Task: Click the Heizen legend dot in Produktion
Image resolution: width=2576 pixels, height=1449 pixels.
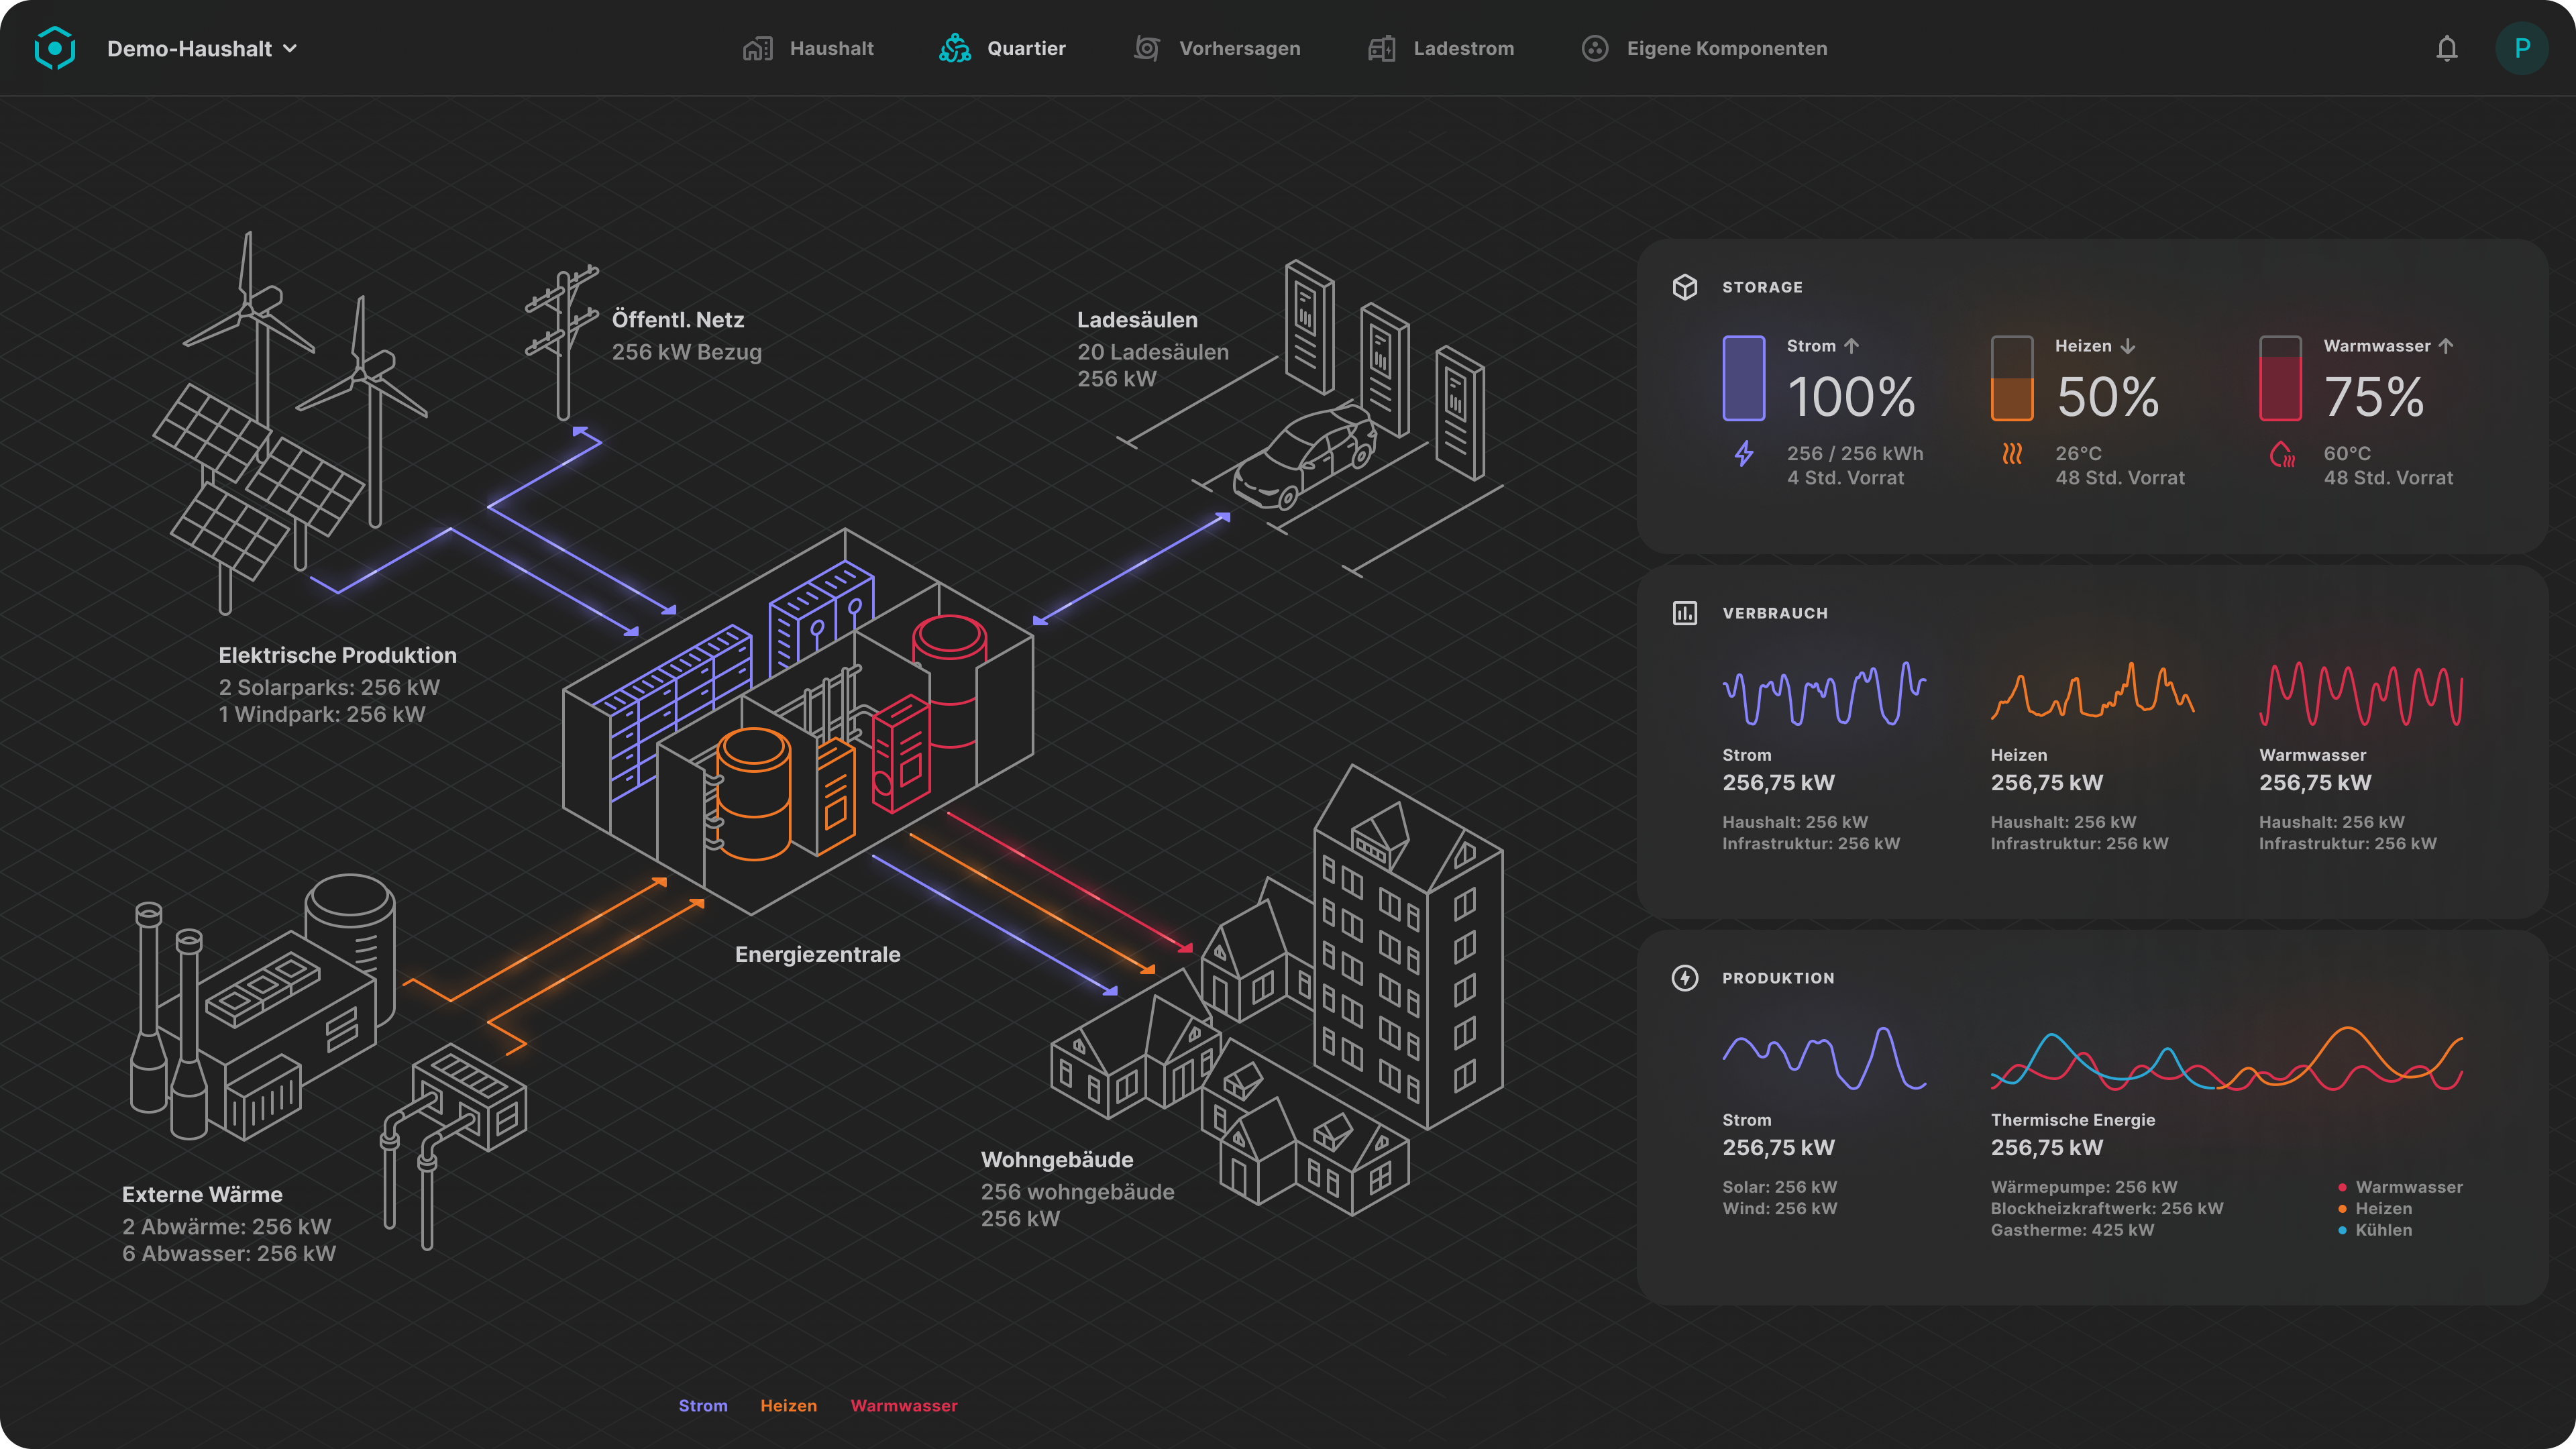Action: pos(2342,1209)
